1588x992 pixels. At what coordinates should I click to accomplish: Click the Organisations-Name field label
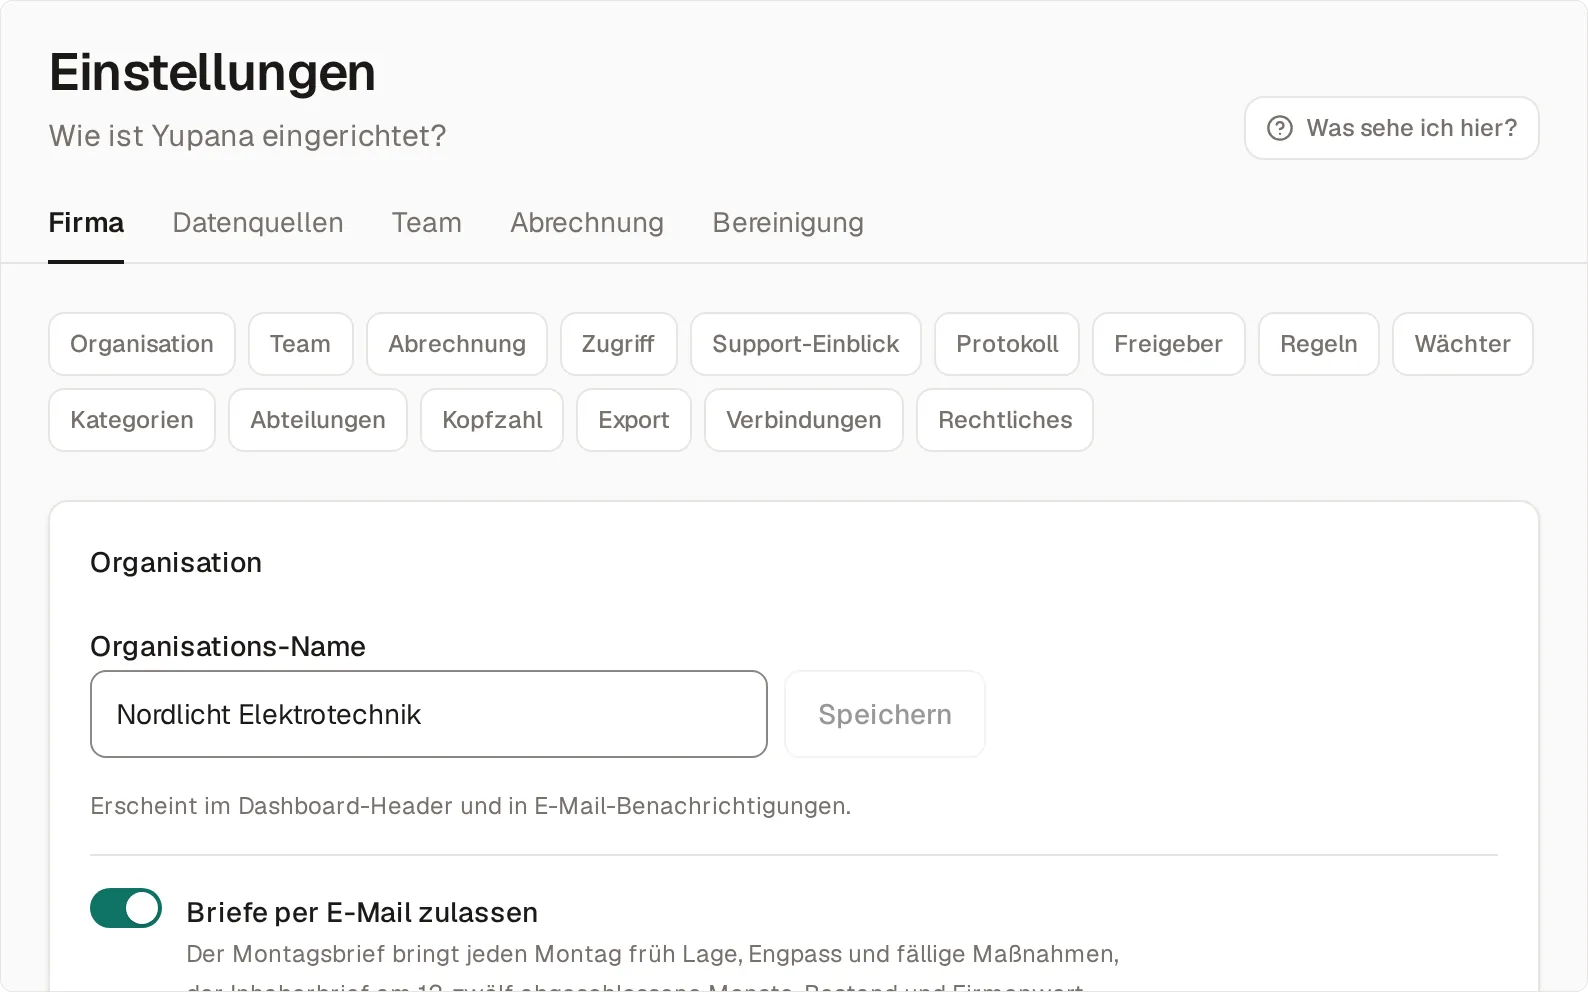coord(228,647)
